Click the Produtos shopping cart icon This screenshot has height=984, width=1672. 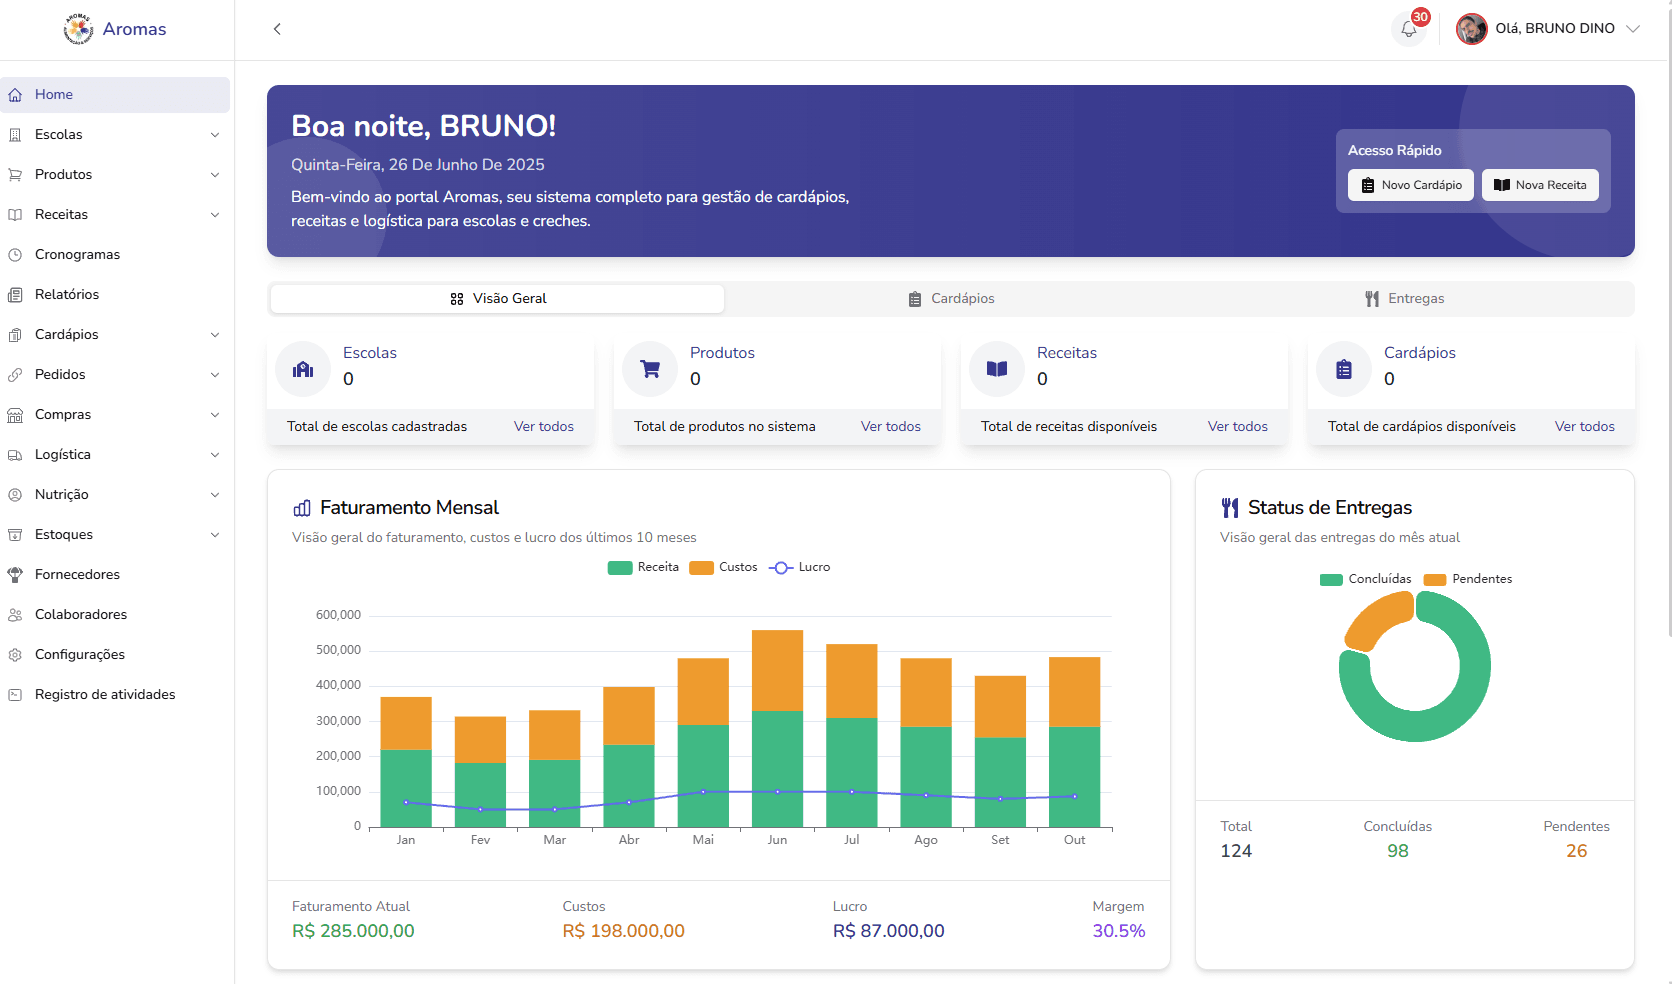pos(650,370)
